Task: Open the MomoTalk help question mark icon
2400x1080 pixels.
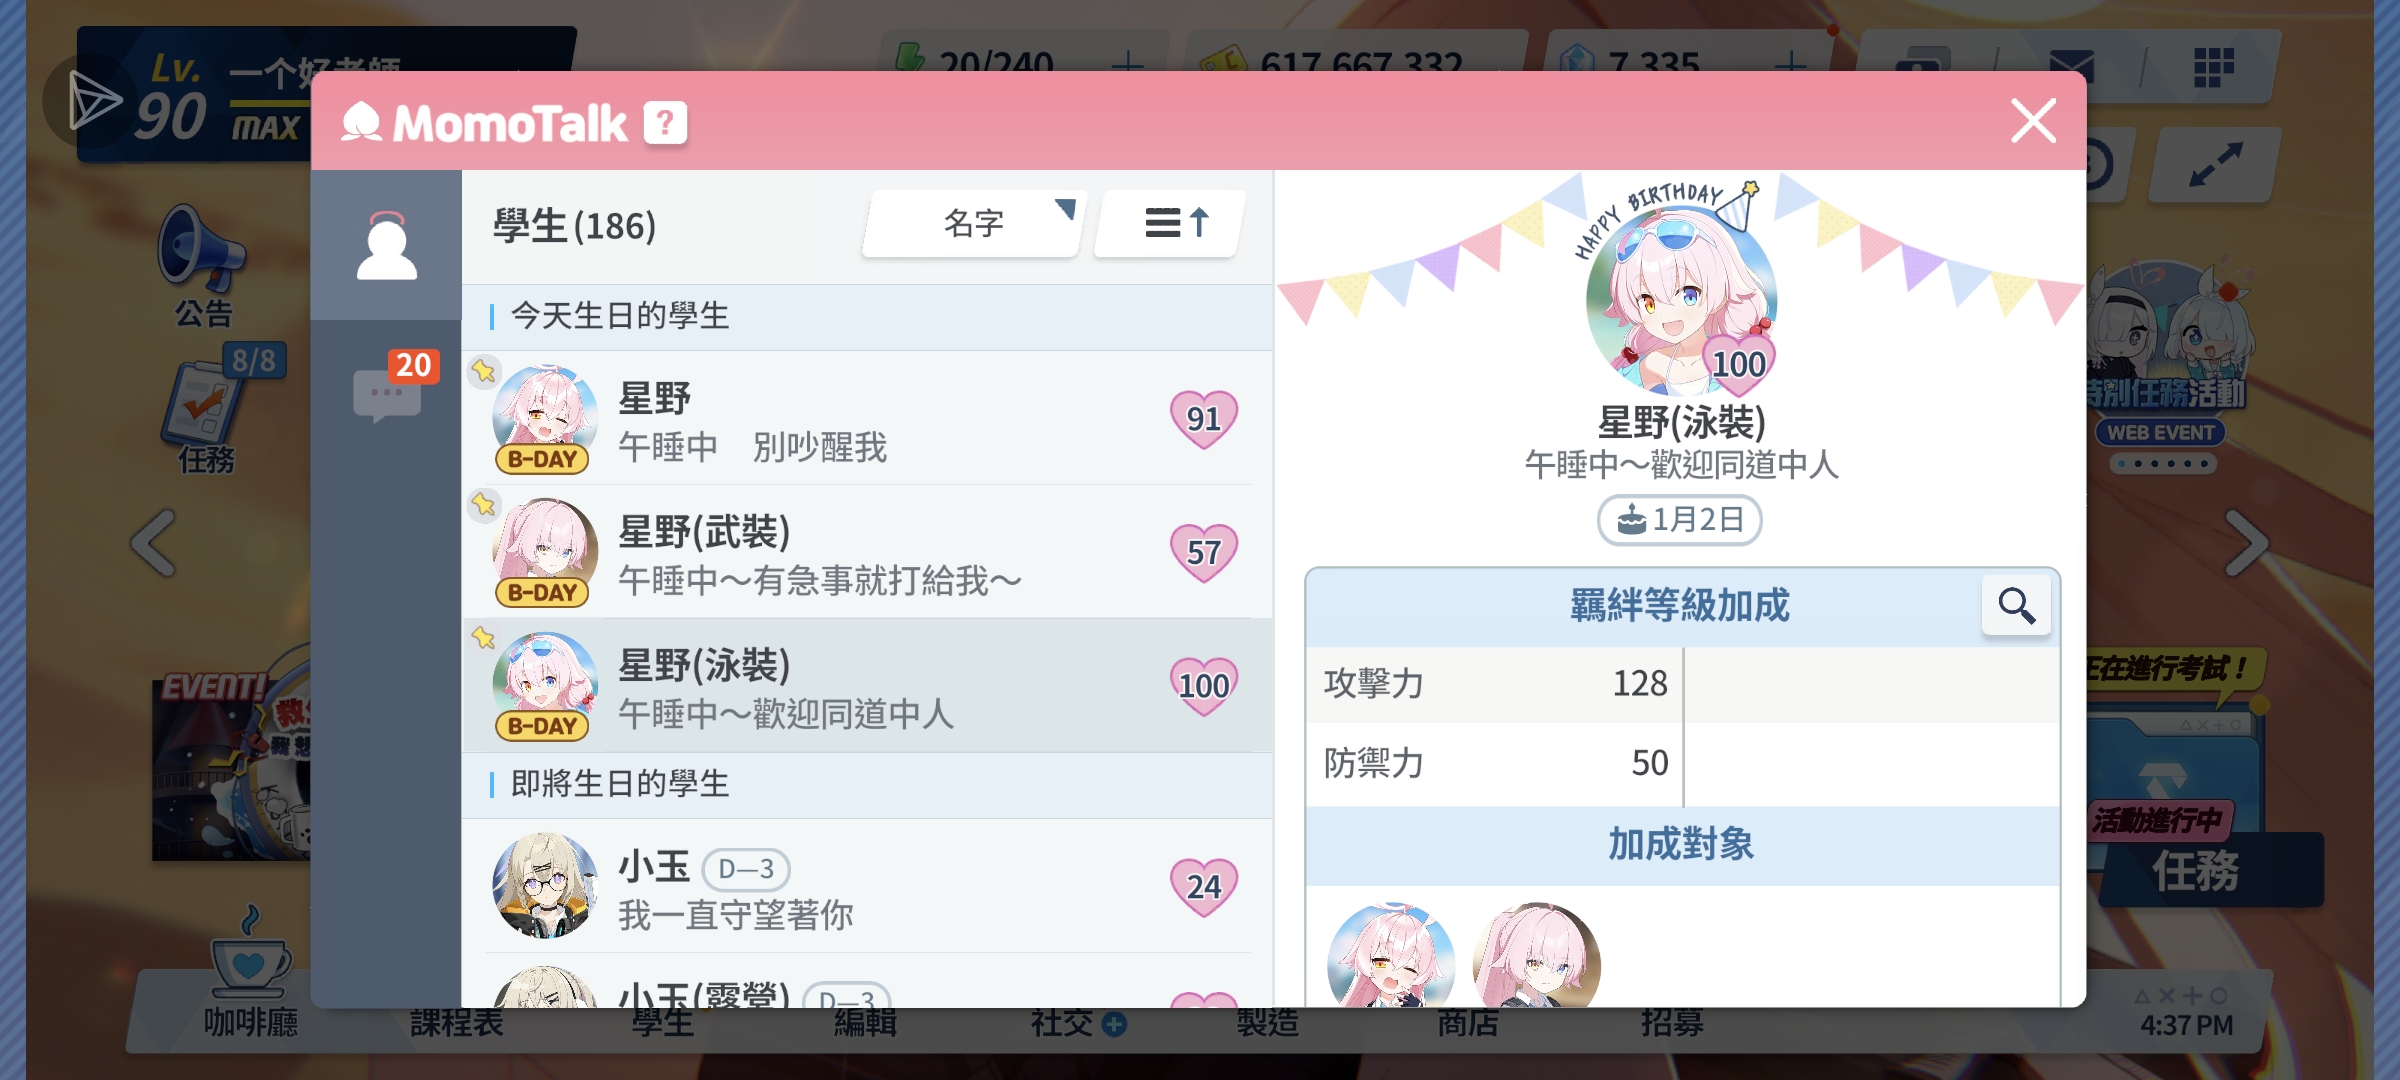Action: [665, 123]
